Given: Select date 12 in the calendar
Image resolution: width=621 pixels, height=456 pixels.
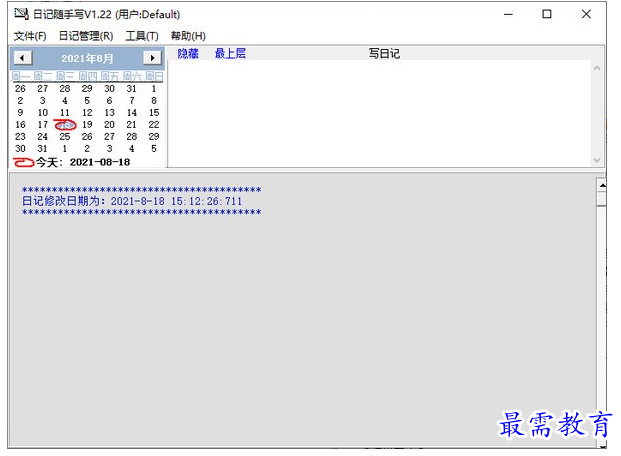Looking at the screenshot, I should [x=87, y=113].
